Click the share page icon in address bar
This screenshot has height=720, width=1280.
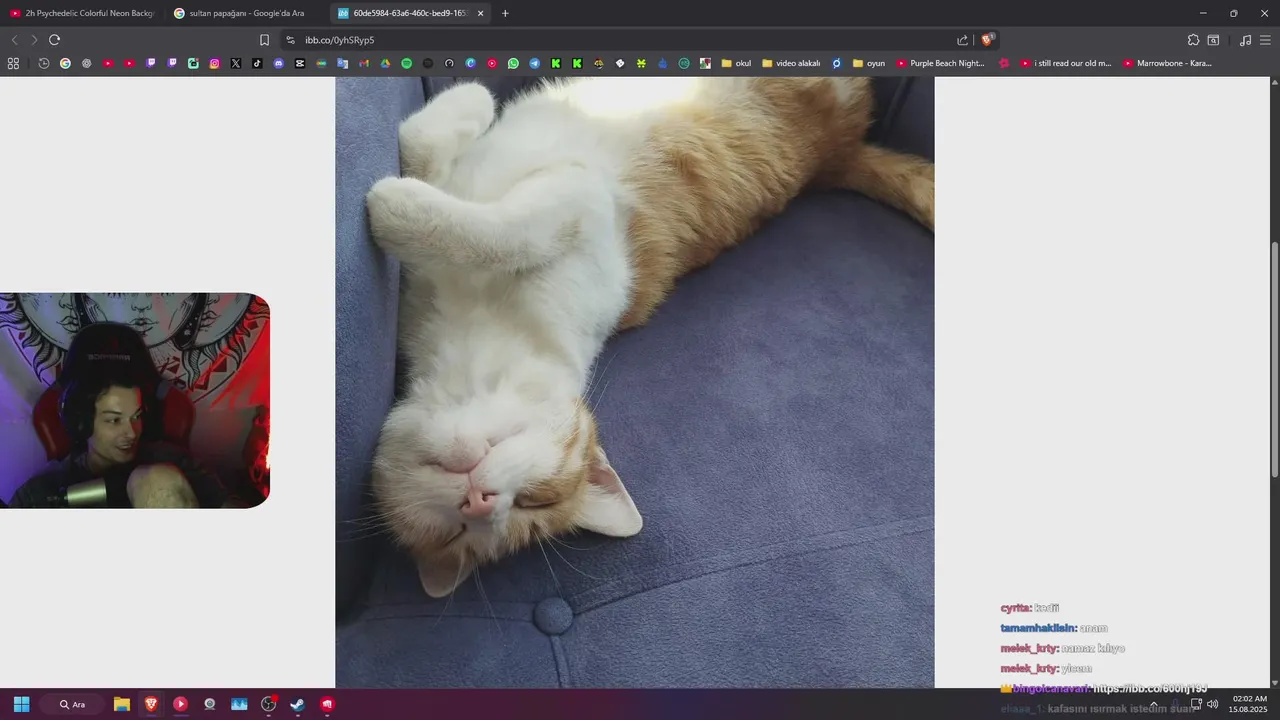[x=962, y=40]
